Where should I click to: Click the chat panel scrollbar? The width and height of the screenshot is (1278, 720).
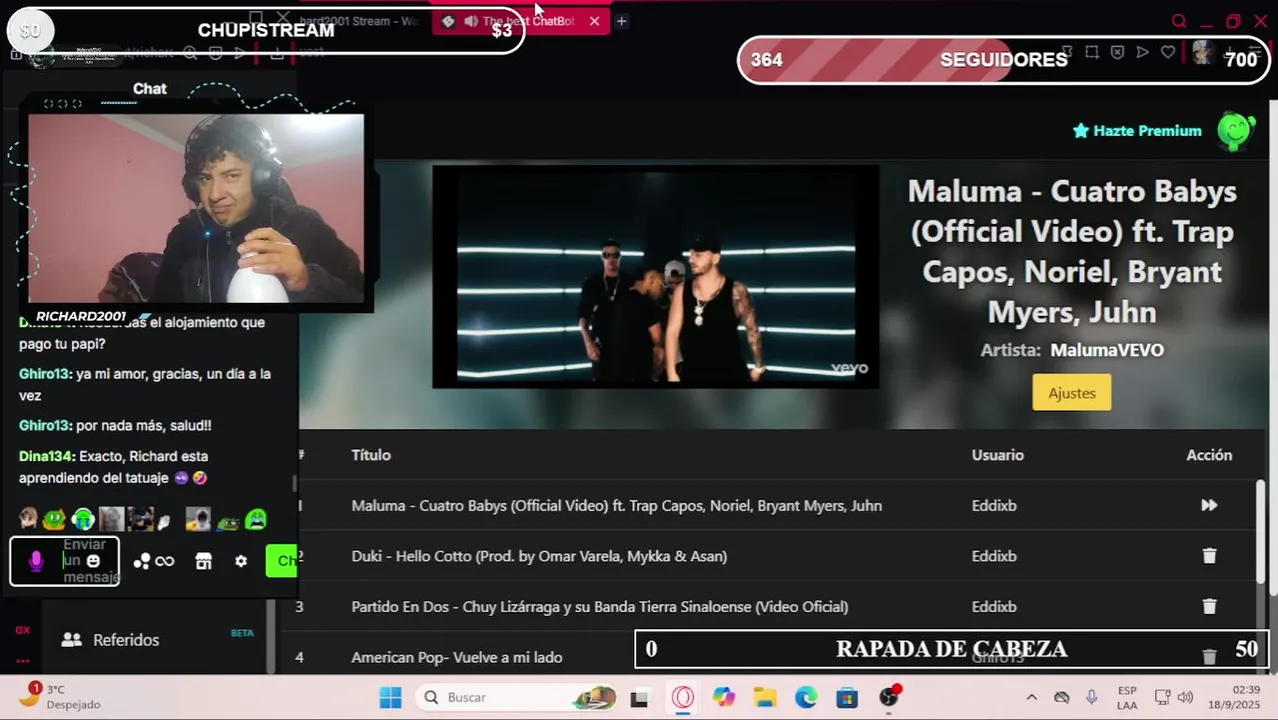(294, 483)
